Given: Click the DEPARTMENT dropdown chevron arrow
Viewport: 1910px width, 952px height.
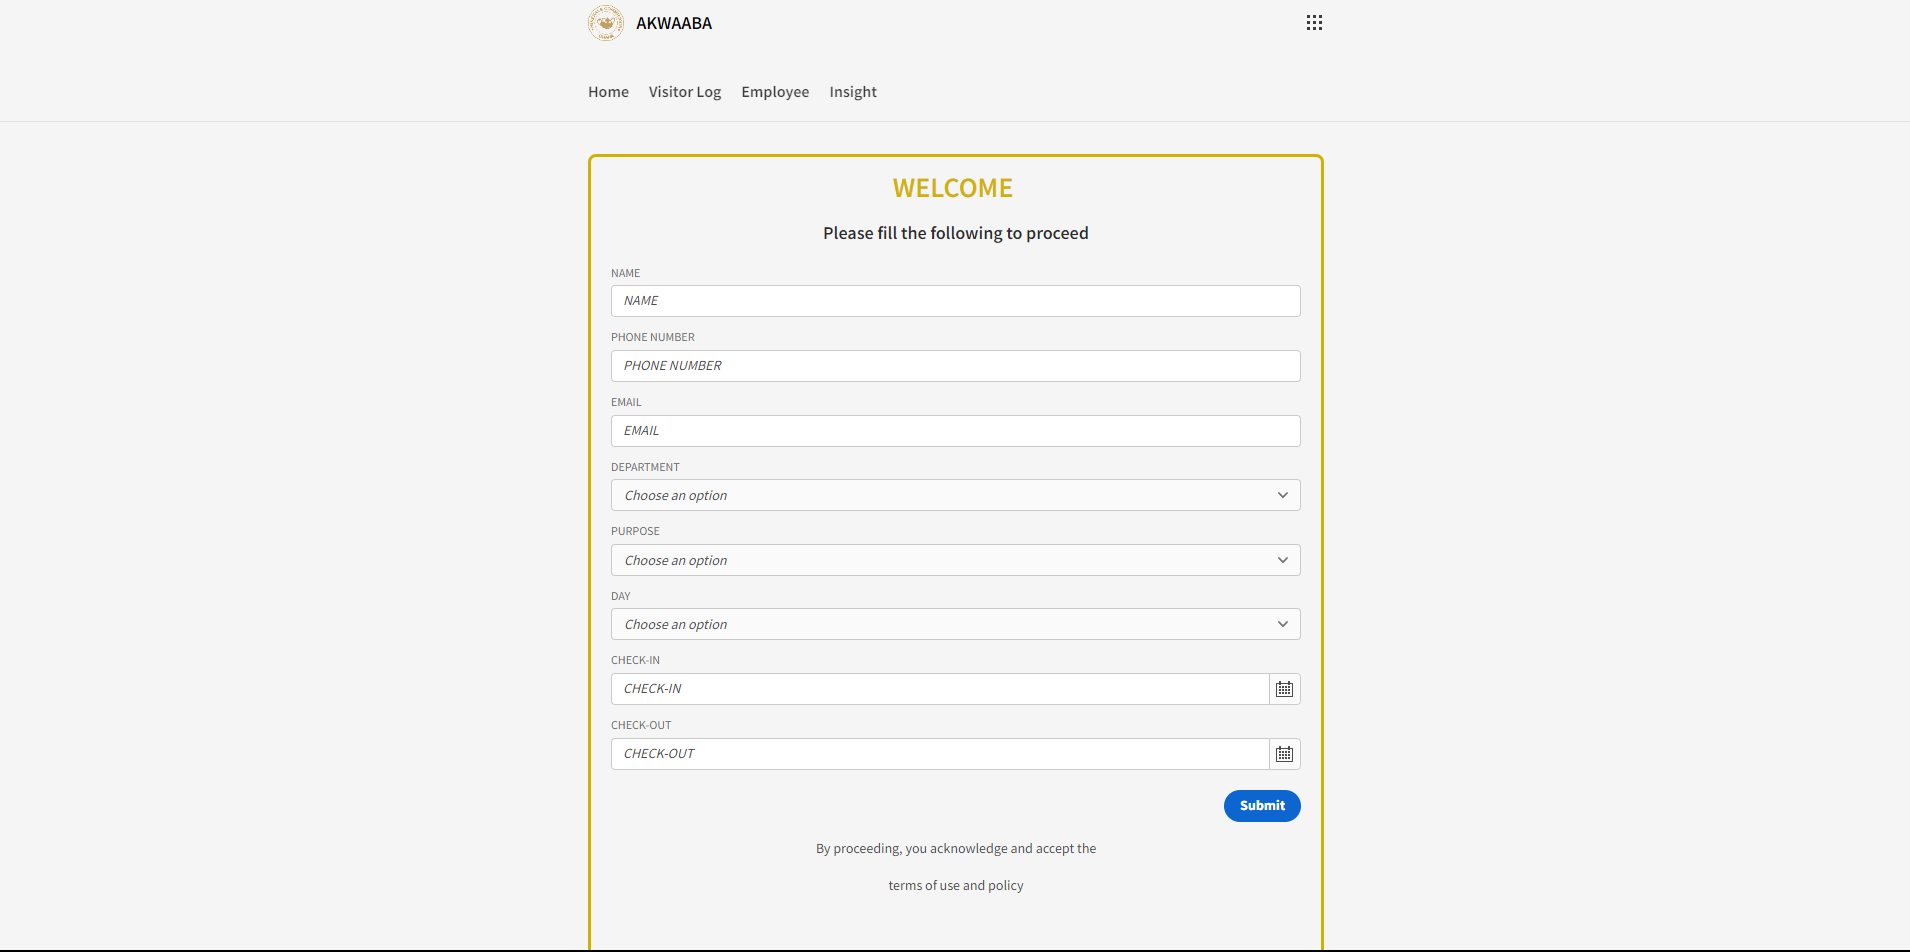Looking at the screenshot, I should tap(1283, 496).
